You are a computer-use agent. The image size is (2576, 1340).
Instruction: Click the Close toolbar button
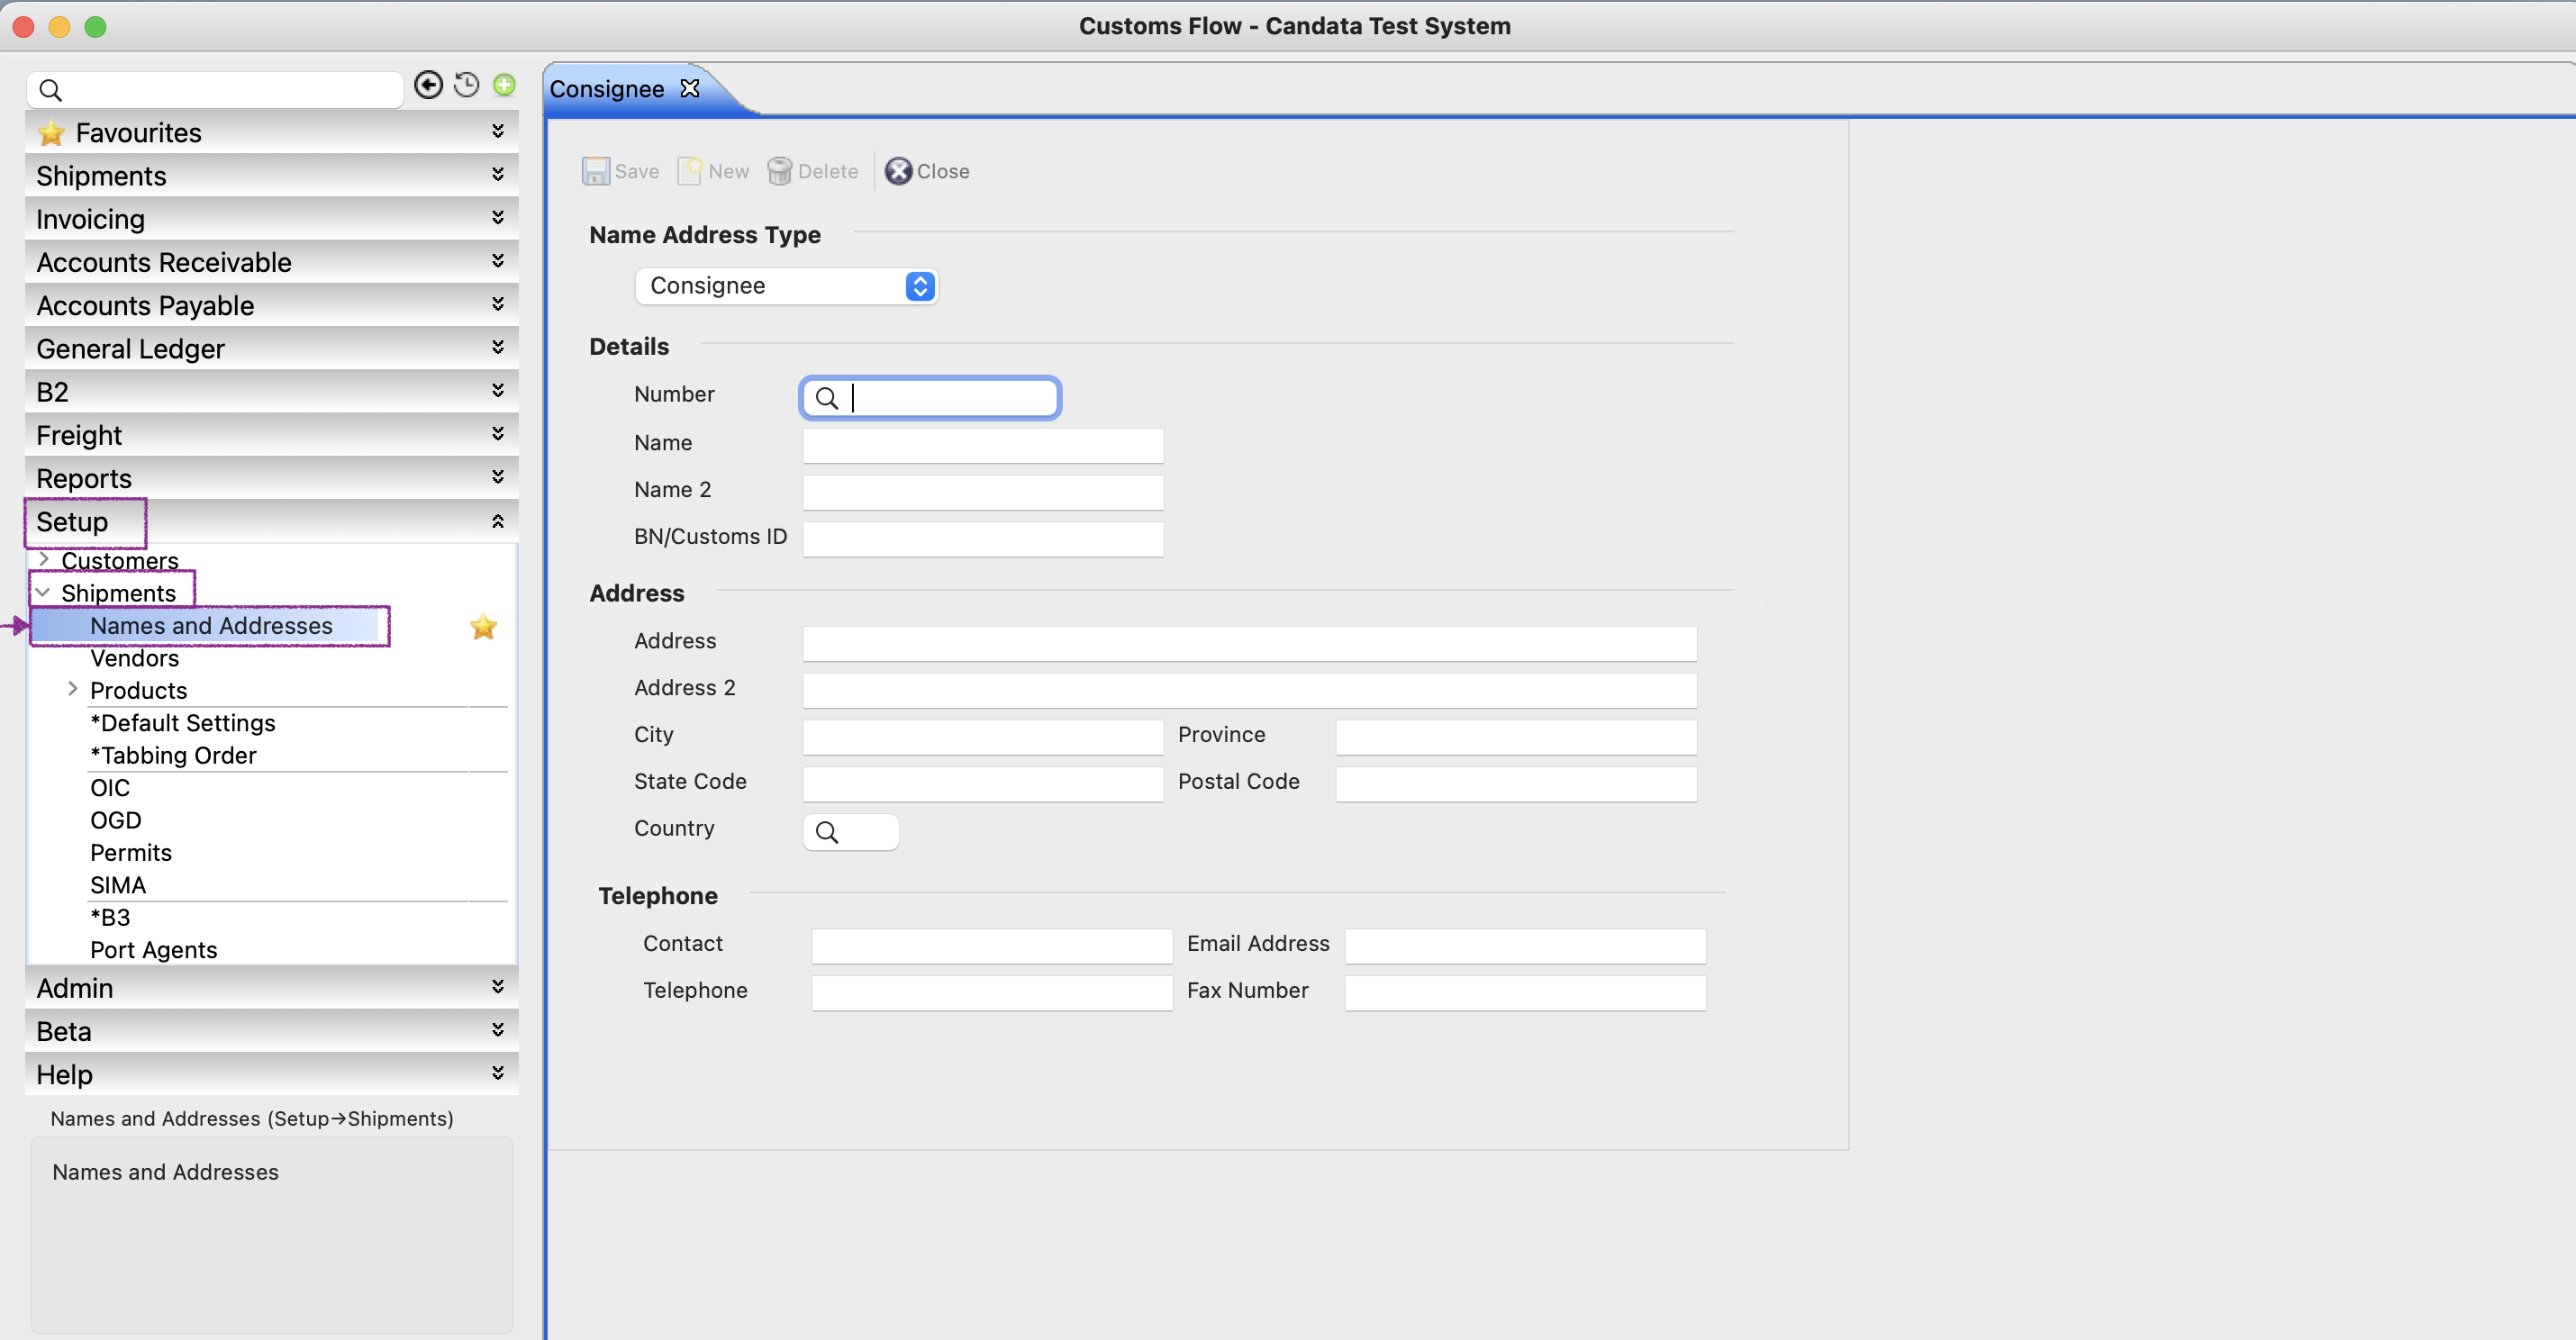coord(927,171)
